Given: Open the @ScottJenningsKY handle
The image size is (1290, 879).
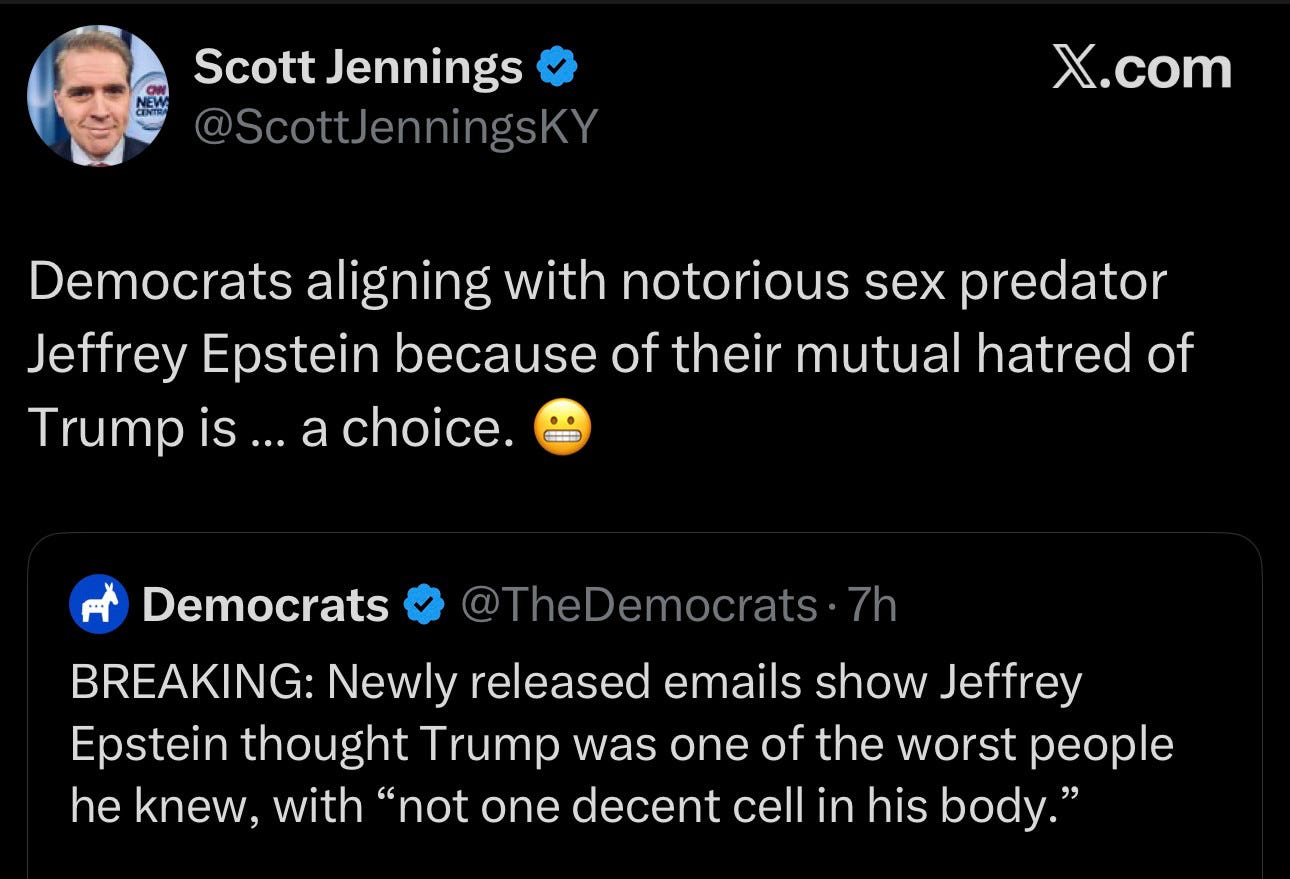Looking at the screenshot, I should (x=395, y=127).
